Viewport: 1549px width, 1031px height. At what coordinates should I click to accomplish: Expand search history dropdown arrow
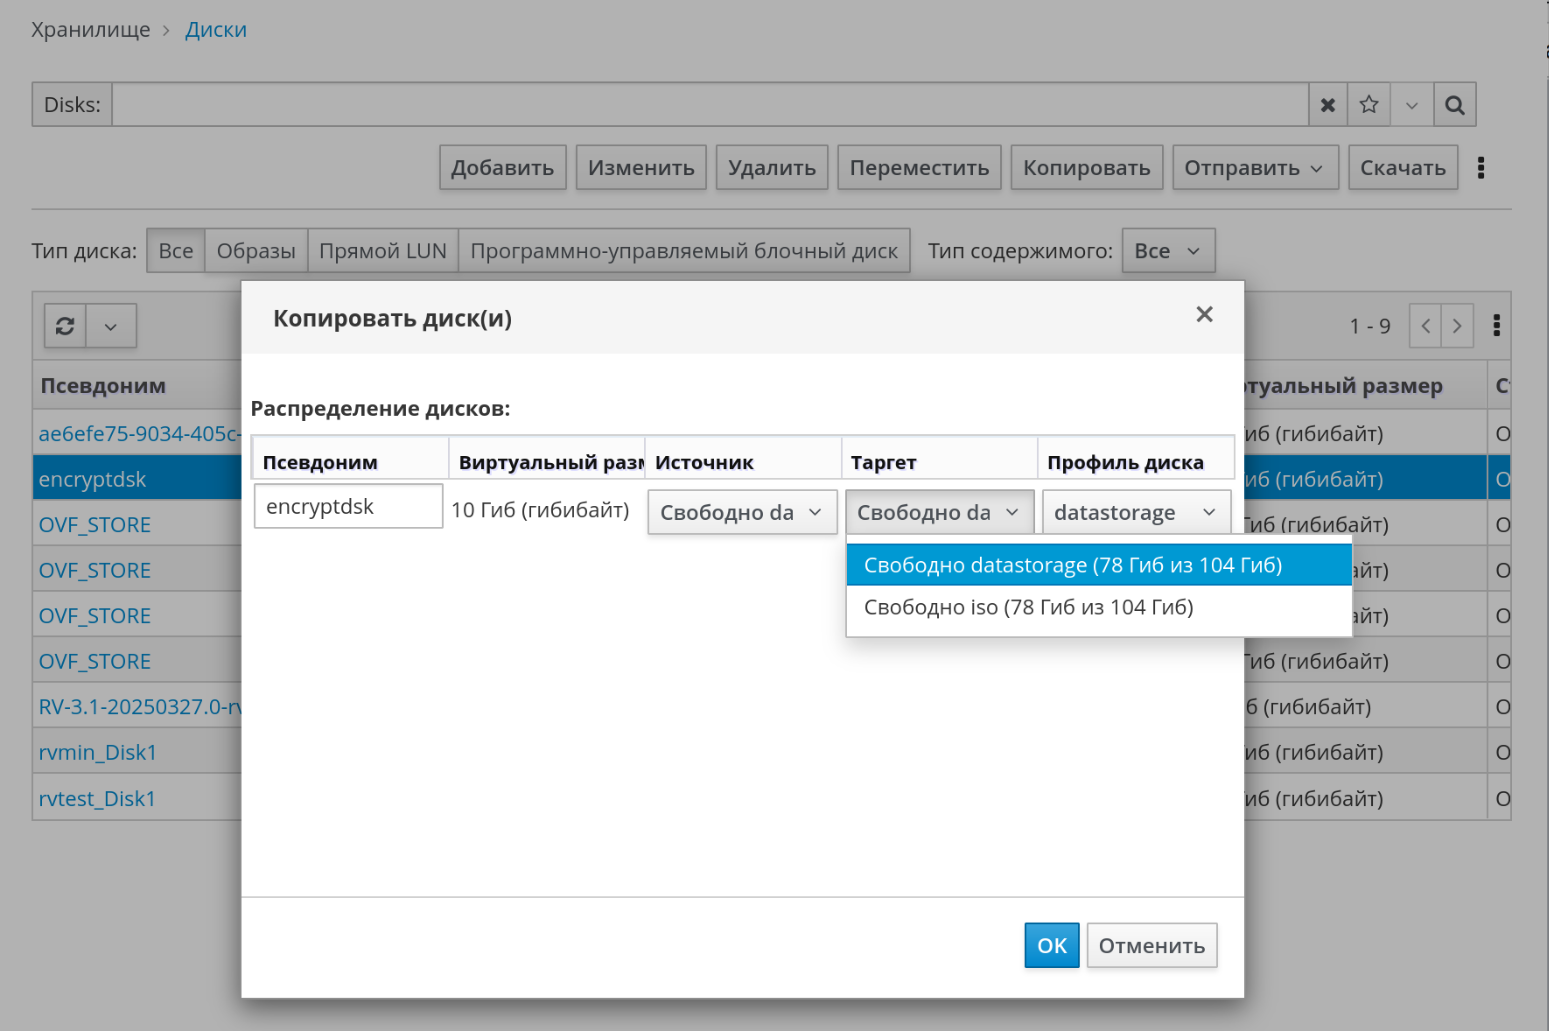(1411, 105)
